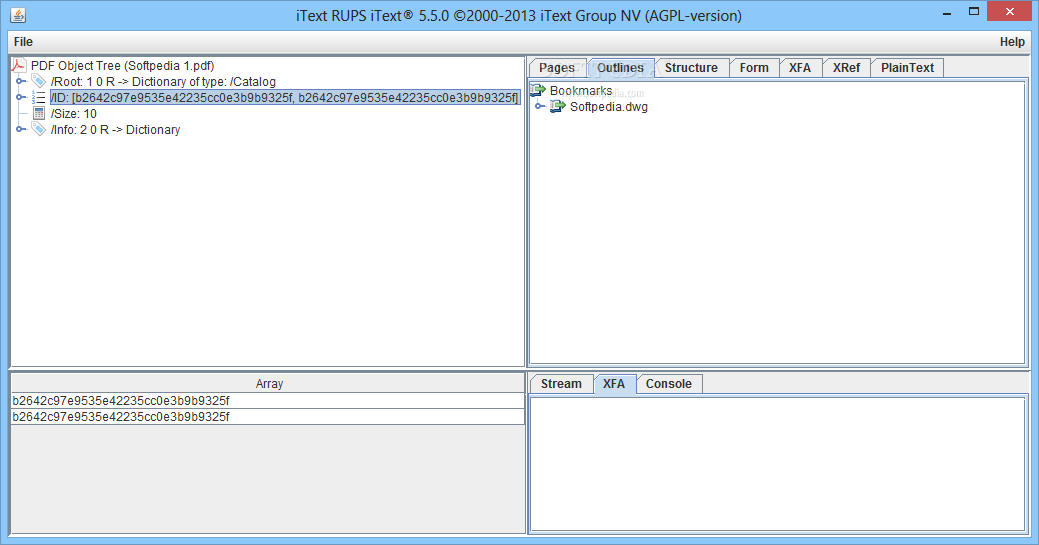Click the PDF icon beside PDF Object Tree
The image size is (1039, 545).
[x=19, y=65]
